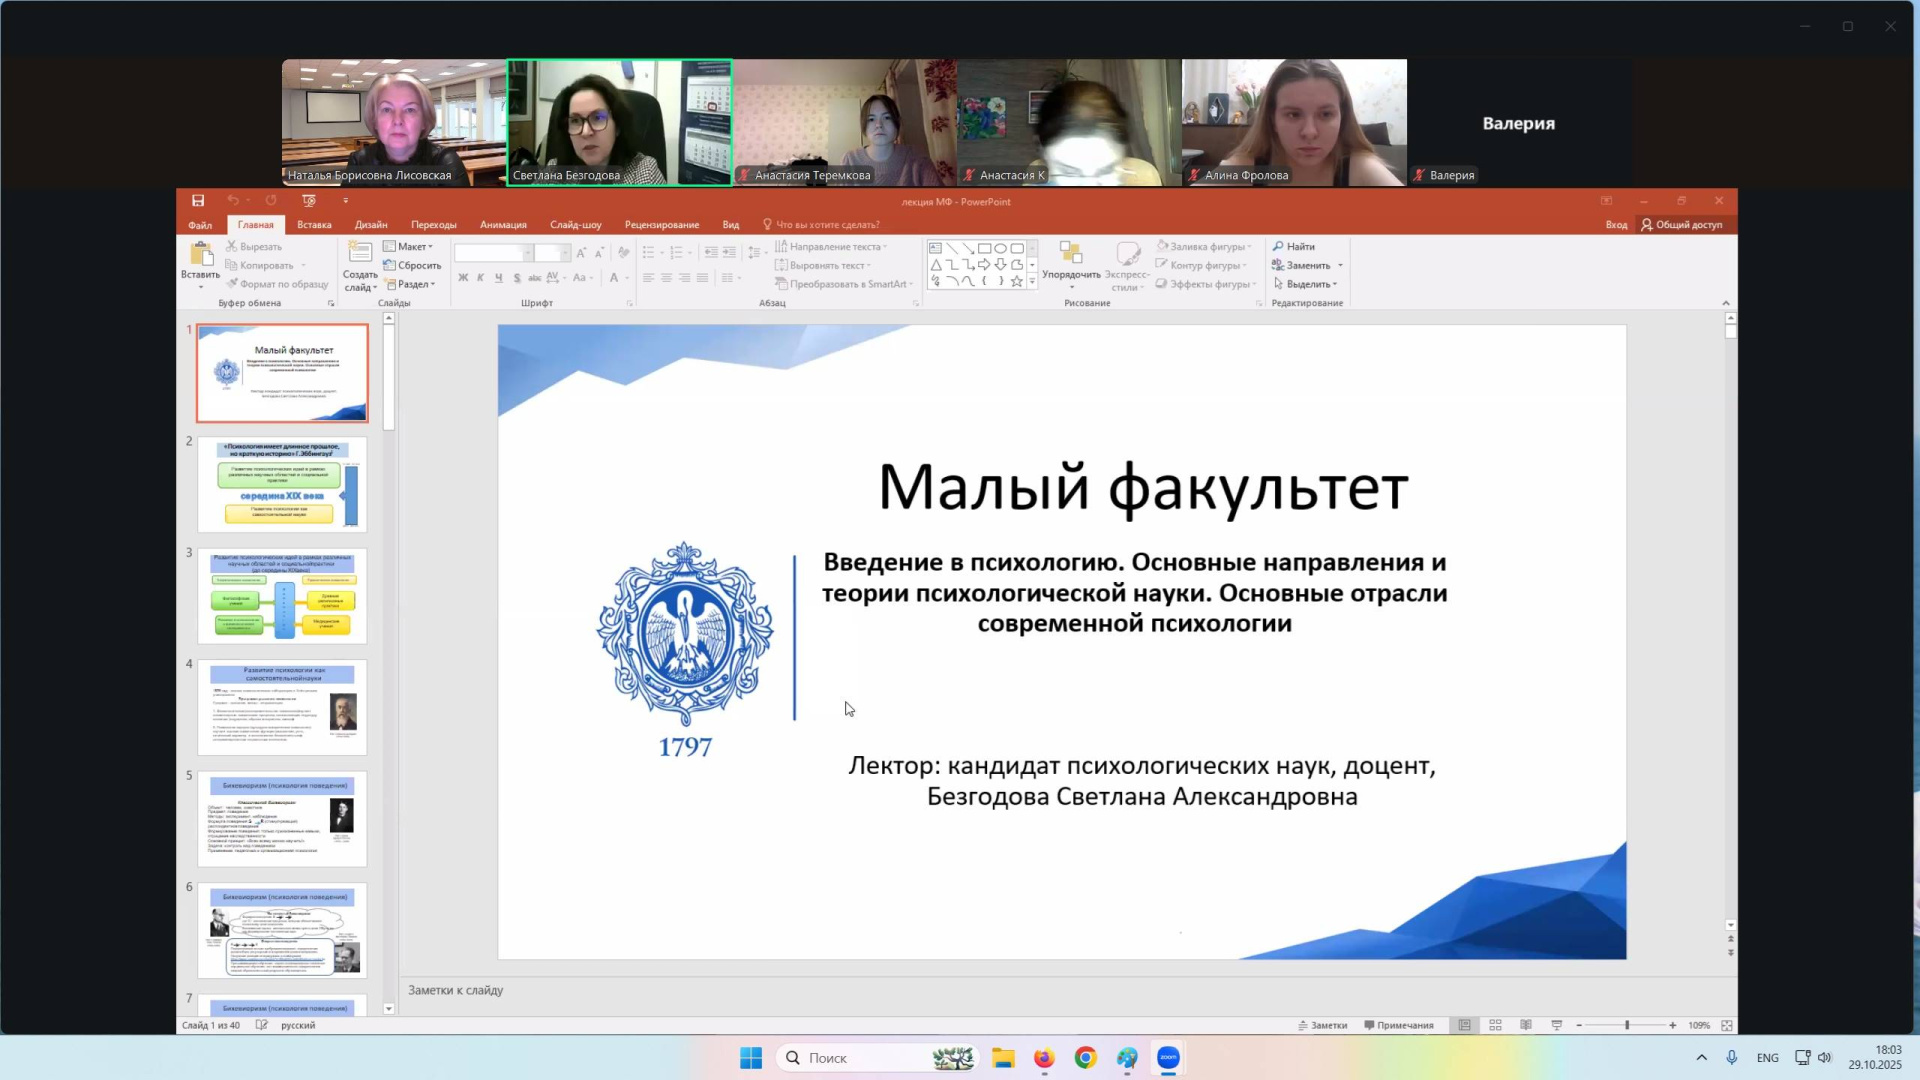Toggle normal view button in status bar
Viewport: 1920px width, 1080px height.
tap(1464, 1026)
